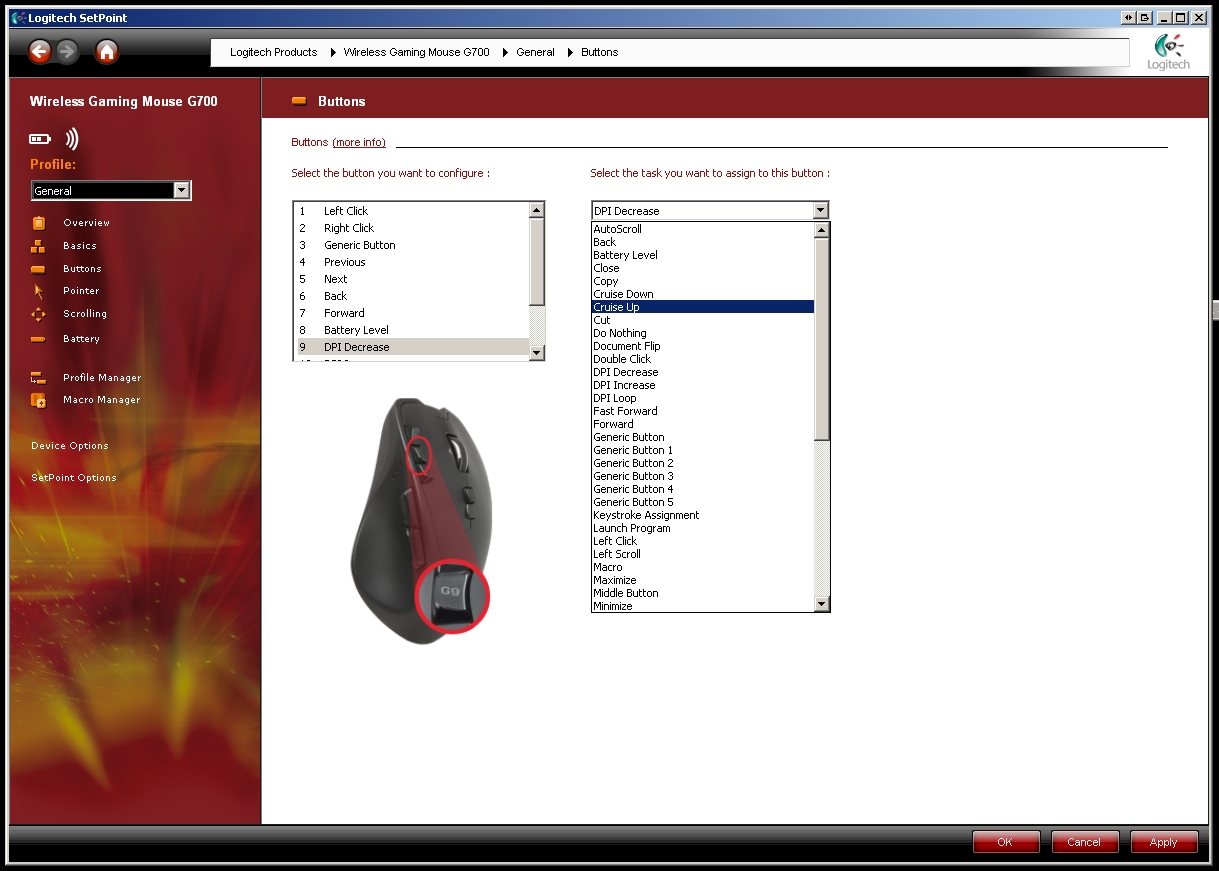Click the Scrolling sidebar icon
Image resolution: width=1219 pixels, height=871 pixels.
[x=39, y=314]
